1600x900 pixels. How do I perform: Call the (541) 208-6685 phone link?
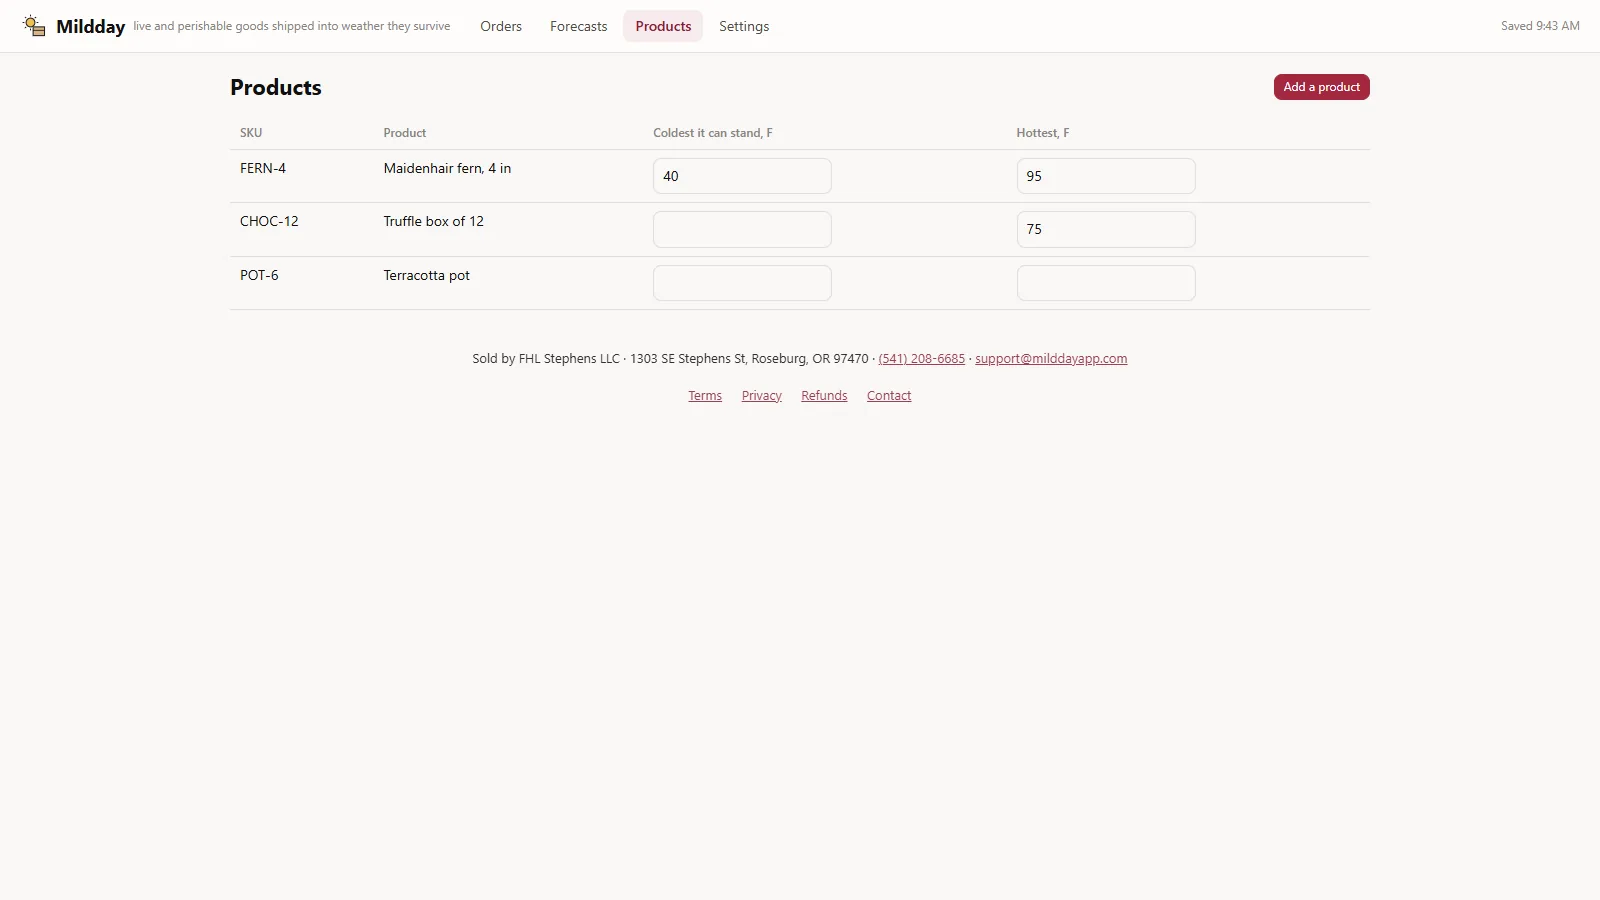(x=921, y=359)
